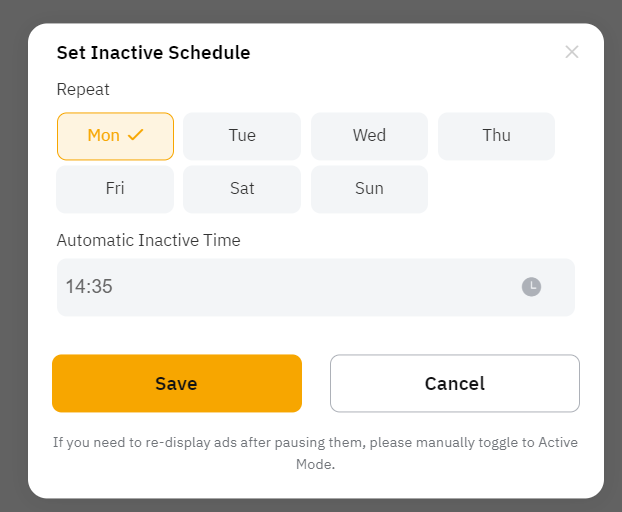Toggle Sun repeat day
Image resolution: width=622 pixels, height=512 pixels.
369,189
